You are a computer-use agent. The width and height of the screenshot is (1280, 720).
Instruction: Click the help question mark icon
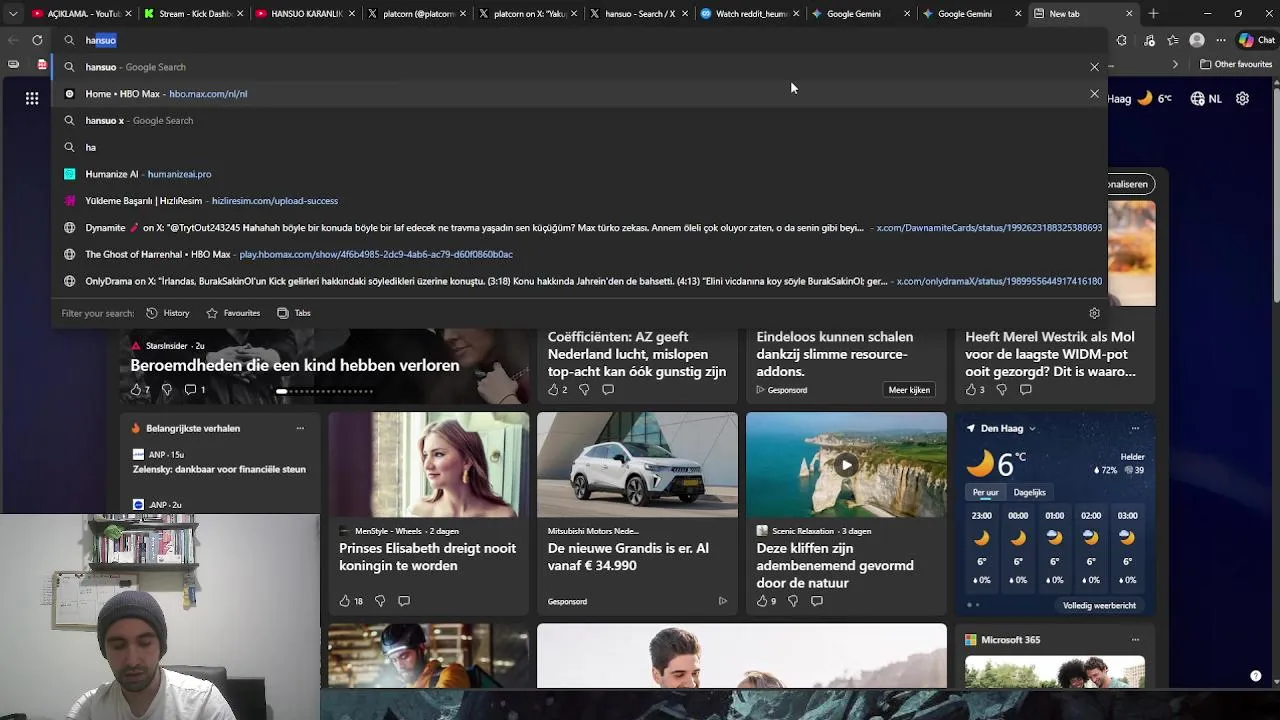tap(1256, 676)
